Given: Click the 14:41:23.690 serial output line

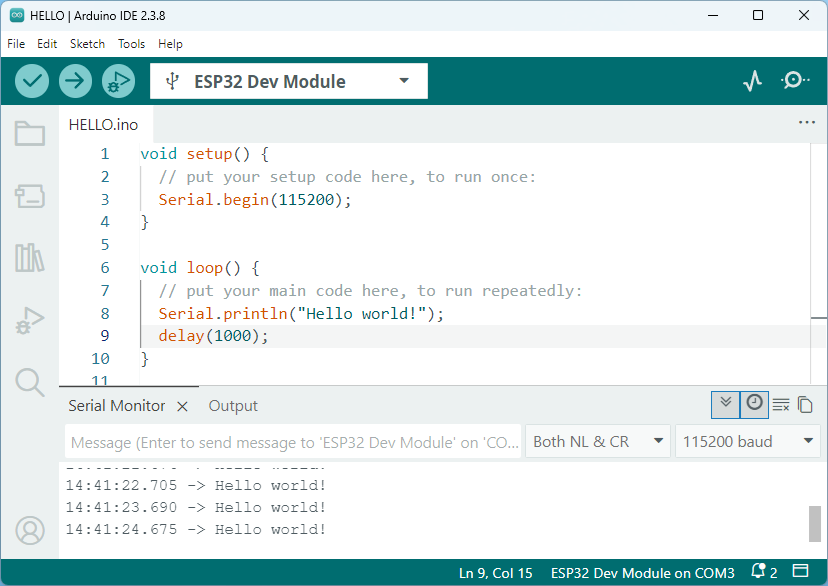Looking at the screenshot, I should [195, 507].
